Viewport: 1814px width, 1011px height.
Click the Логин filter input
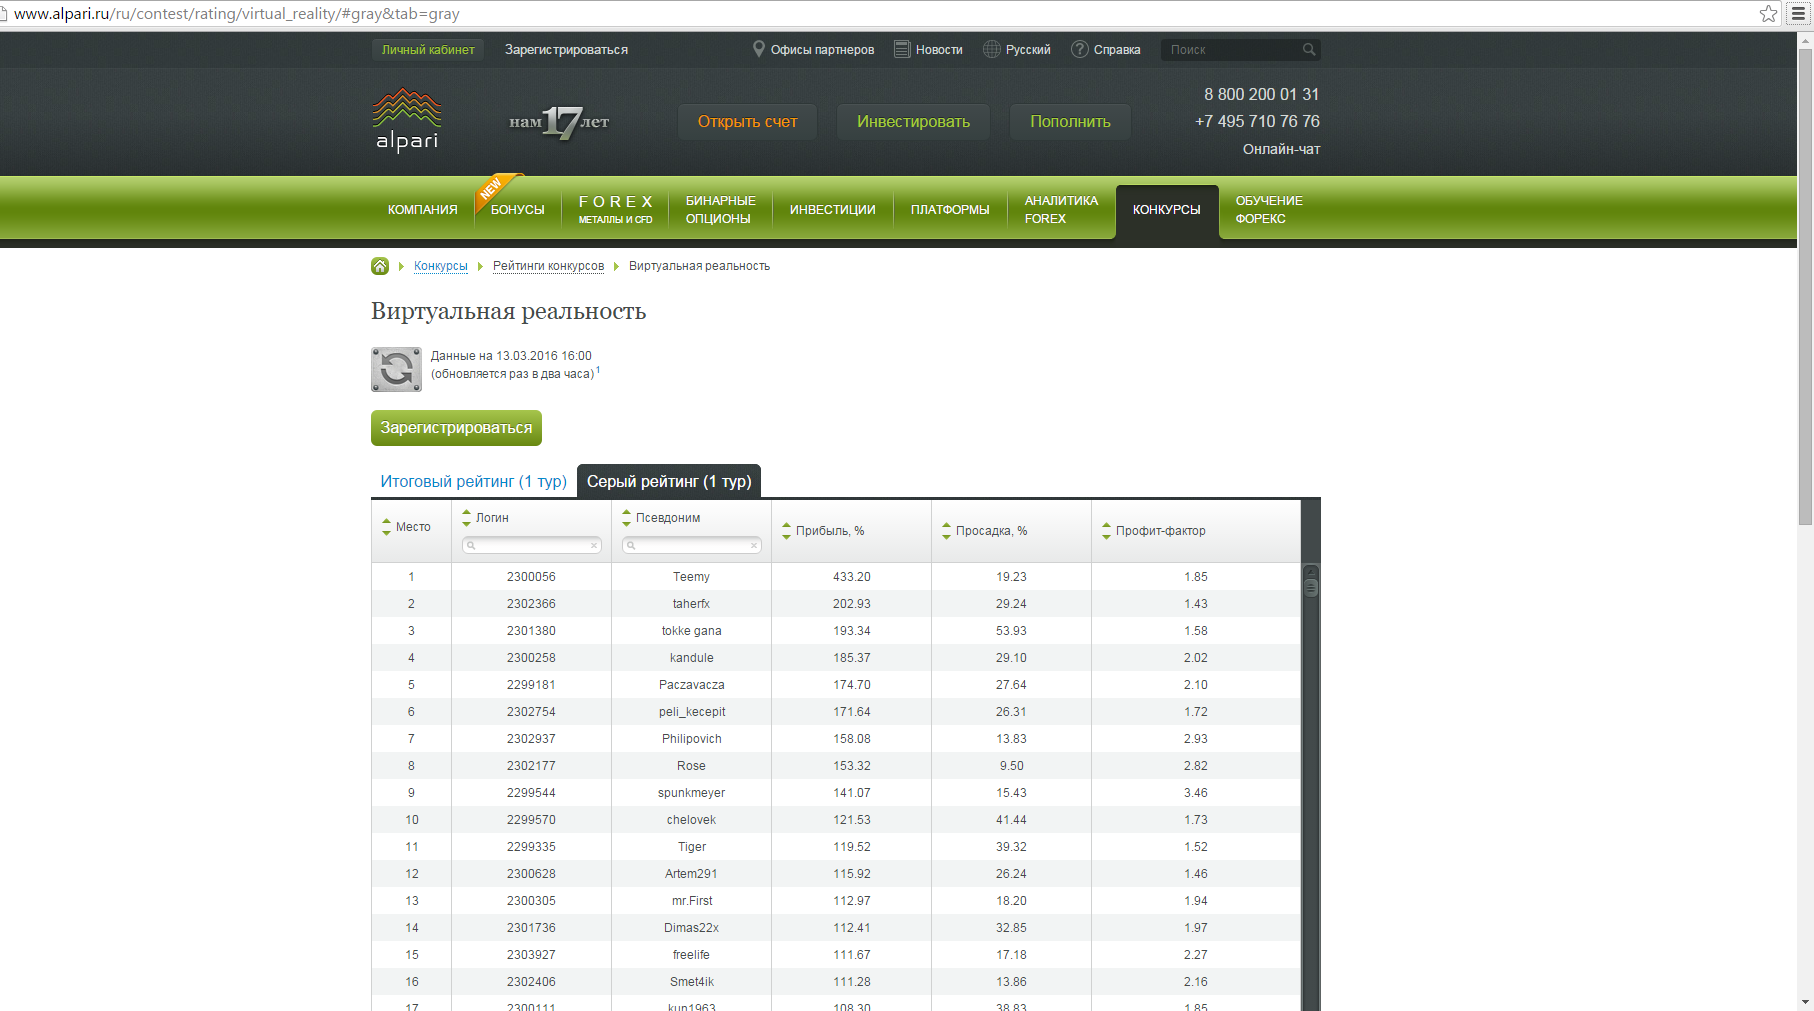click(x=531, y=545)
